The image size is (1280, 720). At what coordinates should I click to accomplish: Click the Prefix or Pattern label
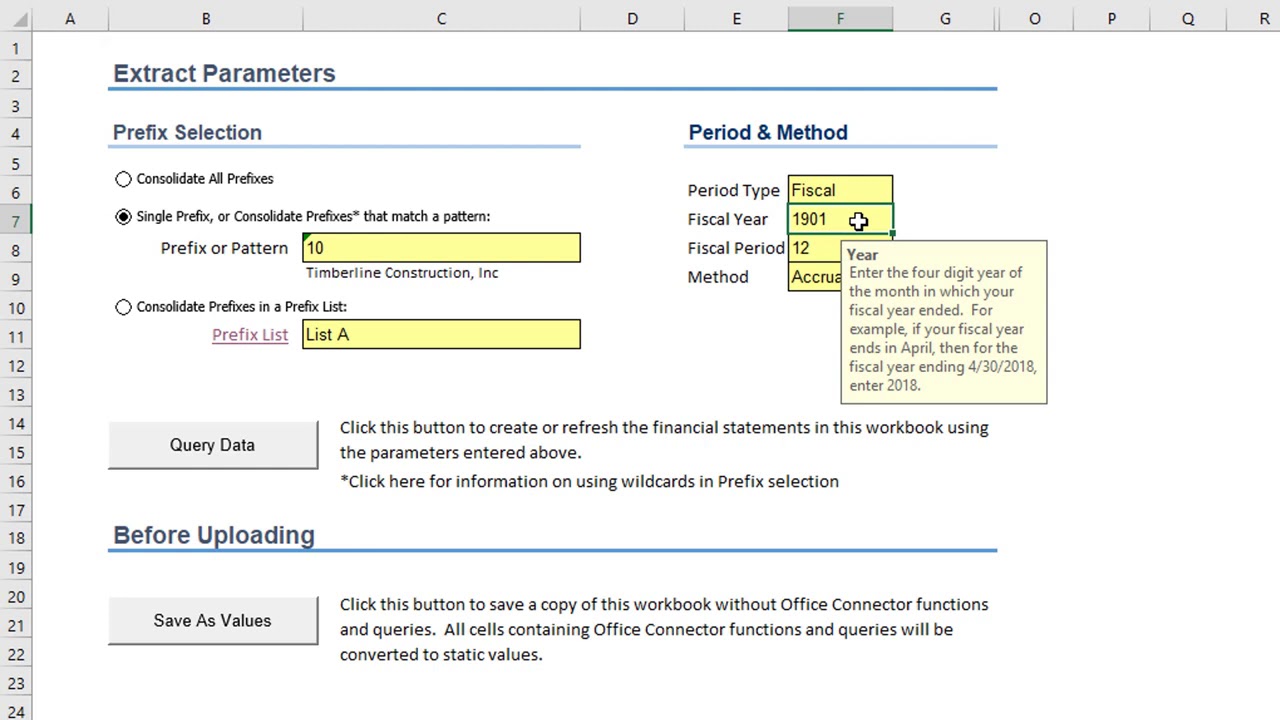point(224,248)
